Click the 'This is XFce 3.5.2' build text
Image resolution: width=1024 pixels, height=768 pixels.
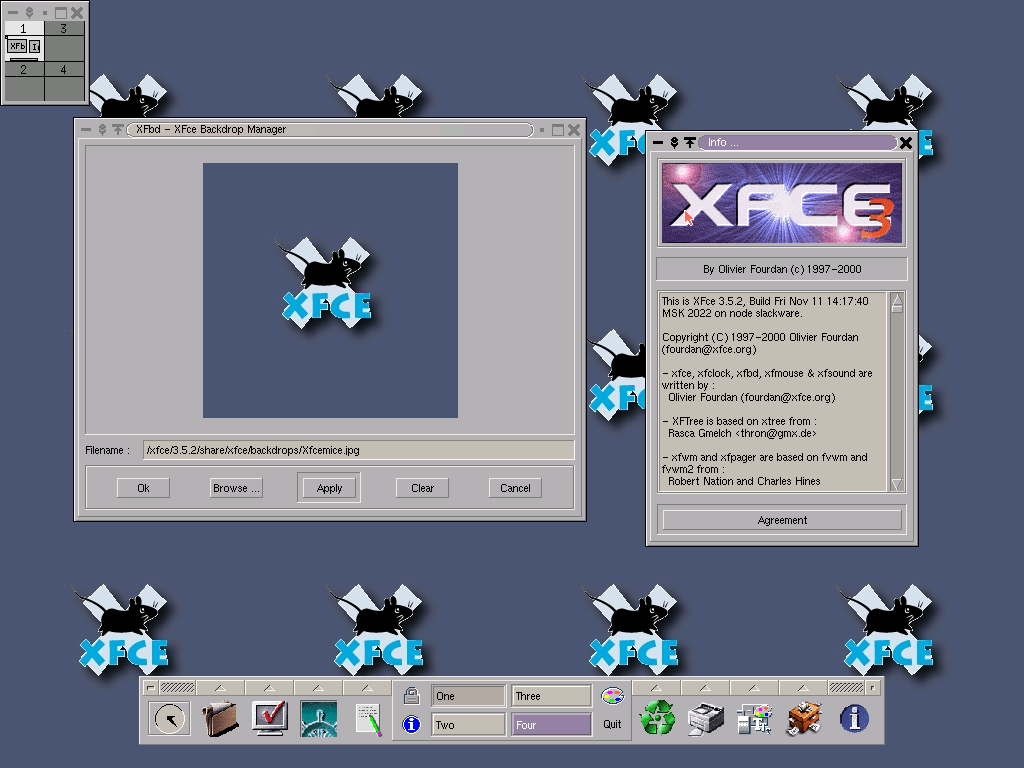coord(765,307)
